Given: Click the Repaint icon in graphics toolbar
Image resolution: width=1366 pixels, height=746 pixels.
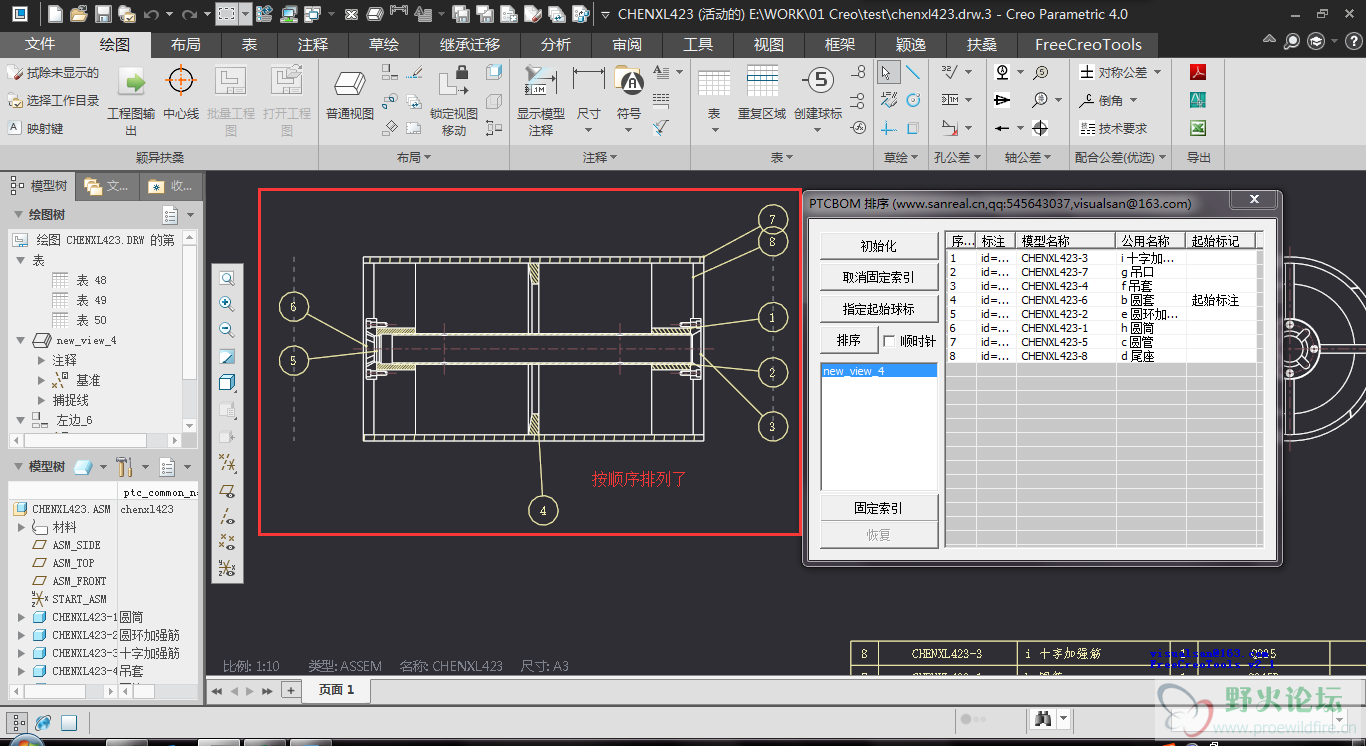Looking at the screenshot, I should pyautogui.click(x=227, y=357).
